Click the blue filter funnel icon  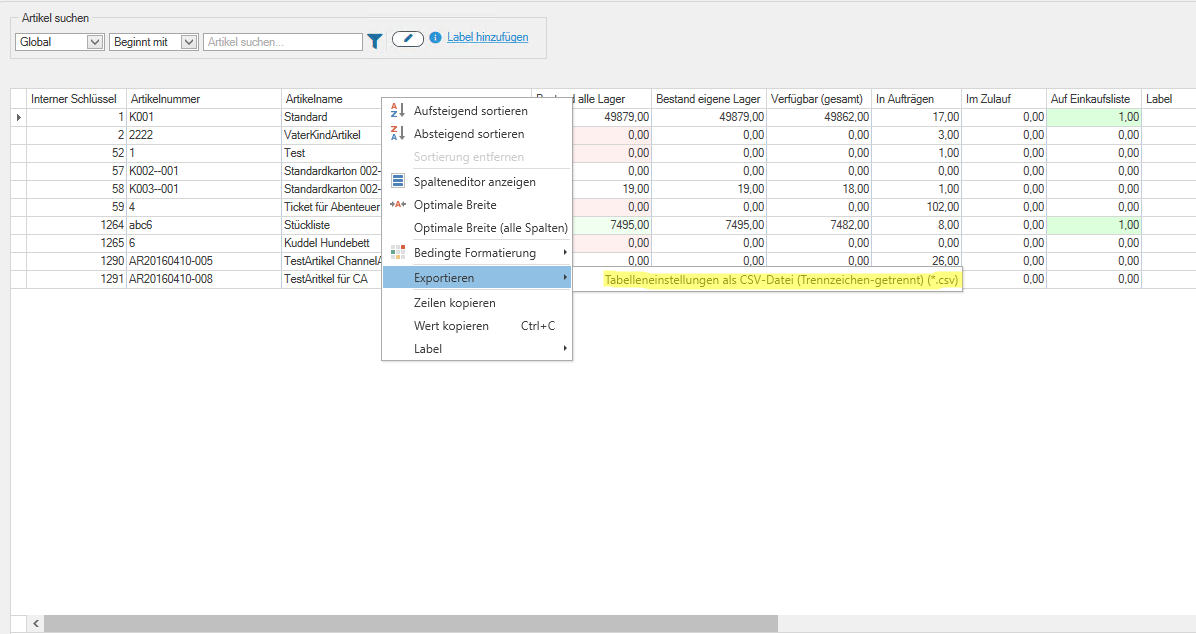(x=375, y=41)
